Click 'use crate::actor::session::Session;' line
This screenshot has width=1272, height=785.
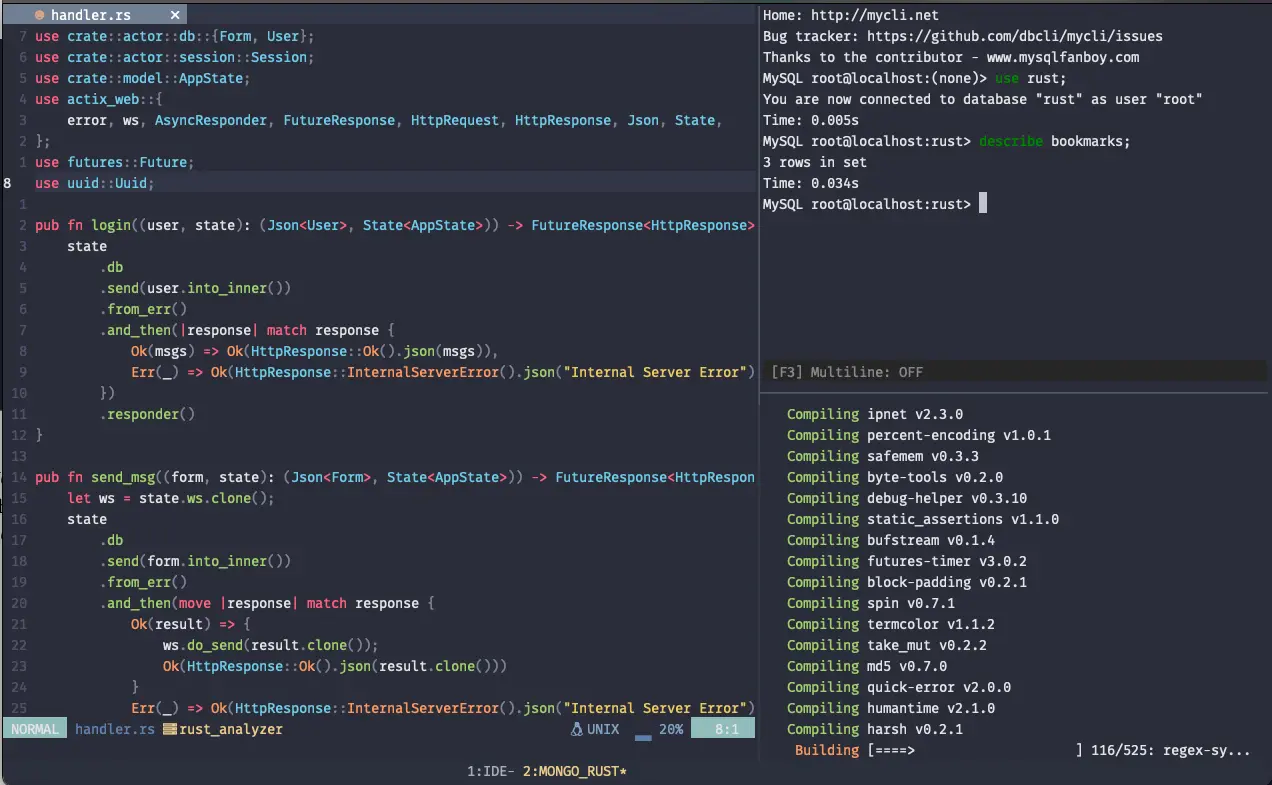(175, 57)
